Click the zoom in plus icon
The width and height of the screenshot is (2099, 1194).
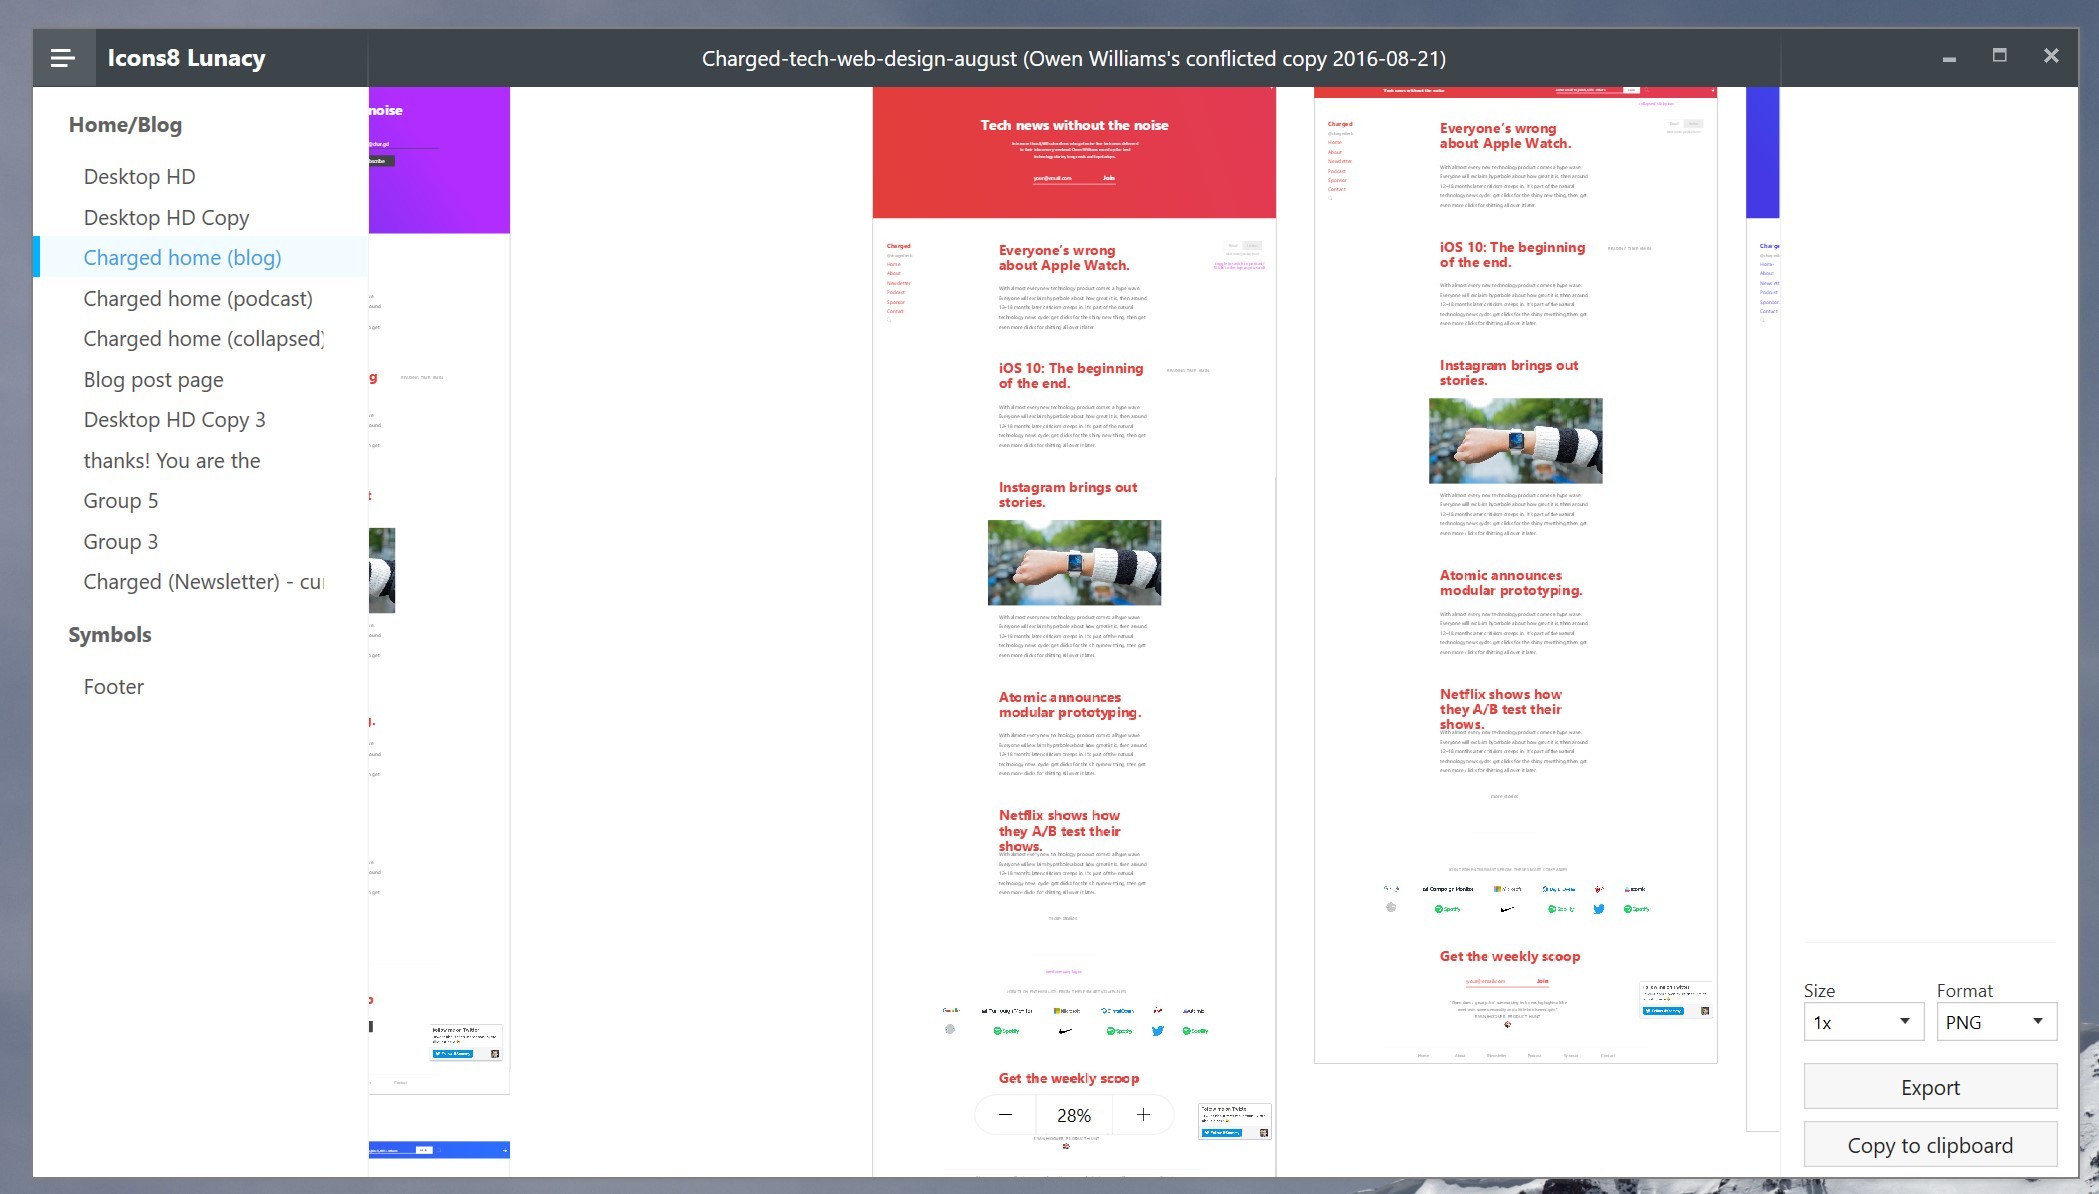(1143, 1115)
